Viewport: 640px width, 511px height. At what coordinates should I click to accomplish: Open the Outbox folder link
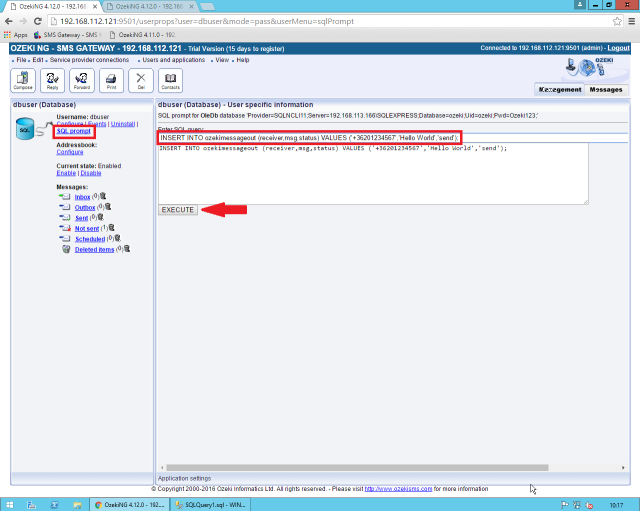pyautogui.click(x=85, y=208)
